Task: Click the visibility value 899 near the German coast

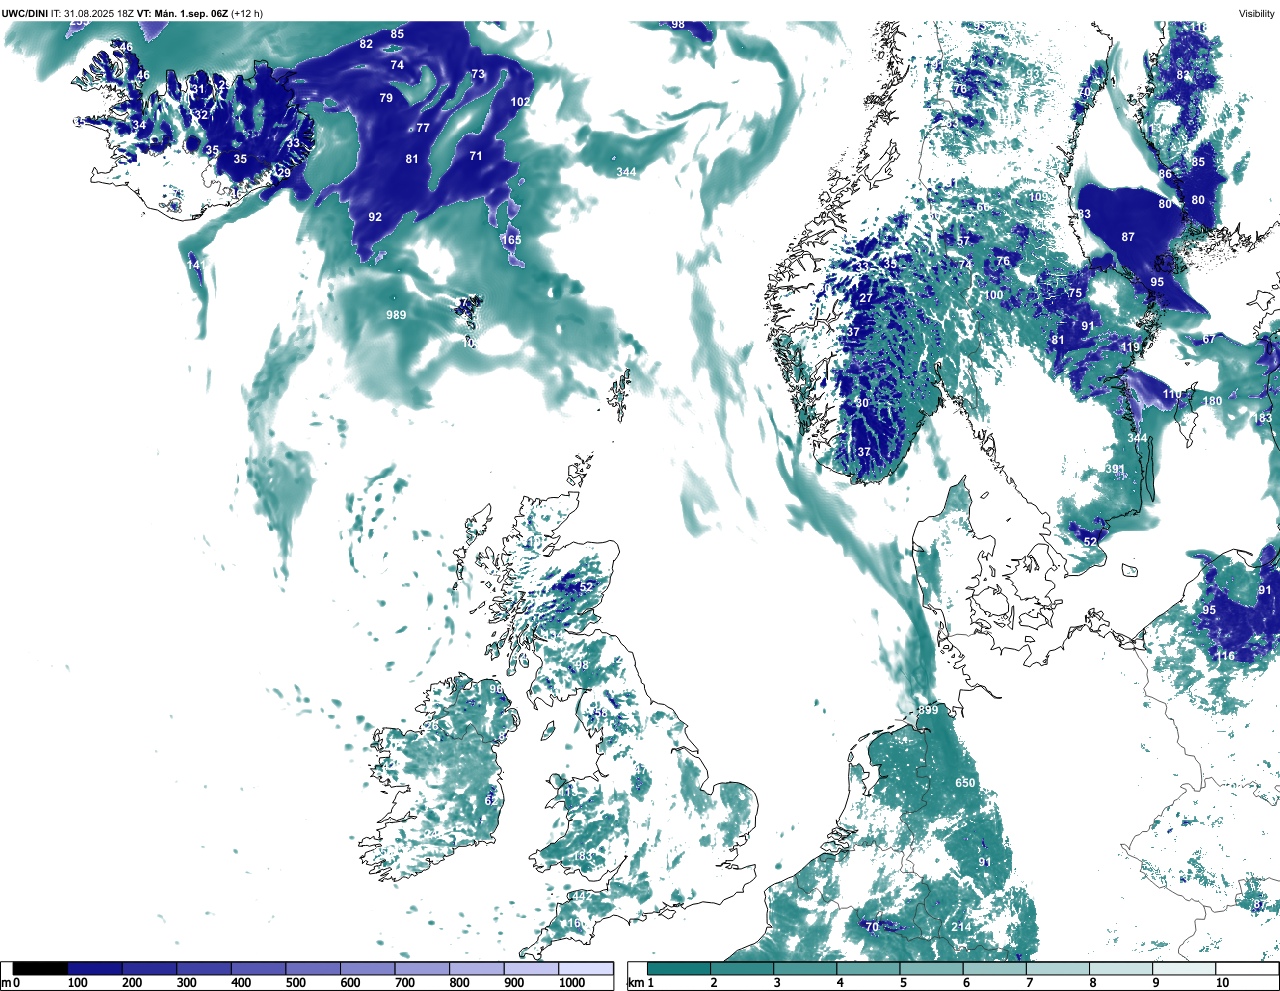Action: (x=928, y=710)
